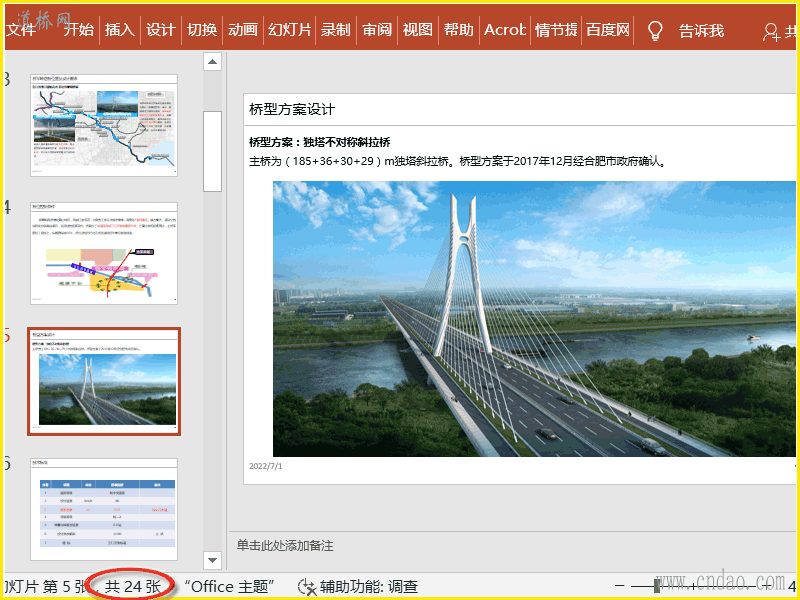Select slide 5 bridge thumbnail

tap(104, 381)
